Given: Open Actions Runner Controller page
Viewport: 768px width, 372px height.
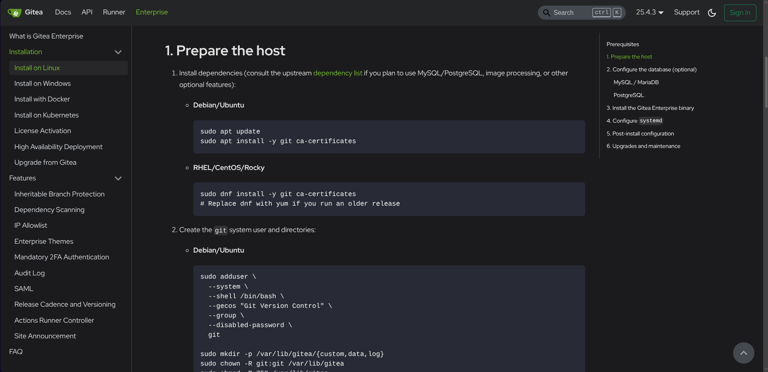Looking at the screenshot, I should [x=54, y=321].
